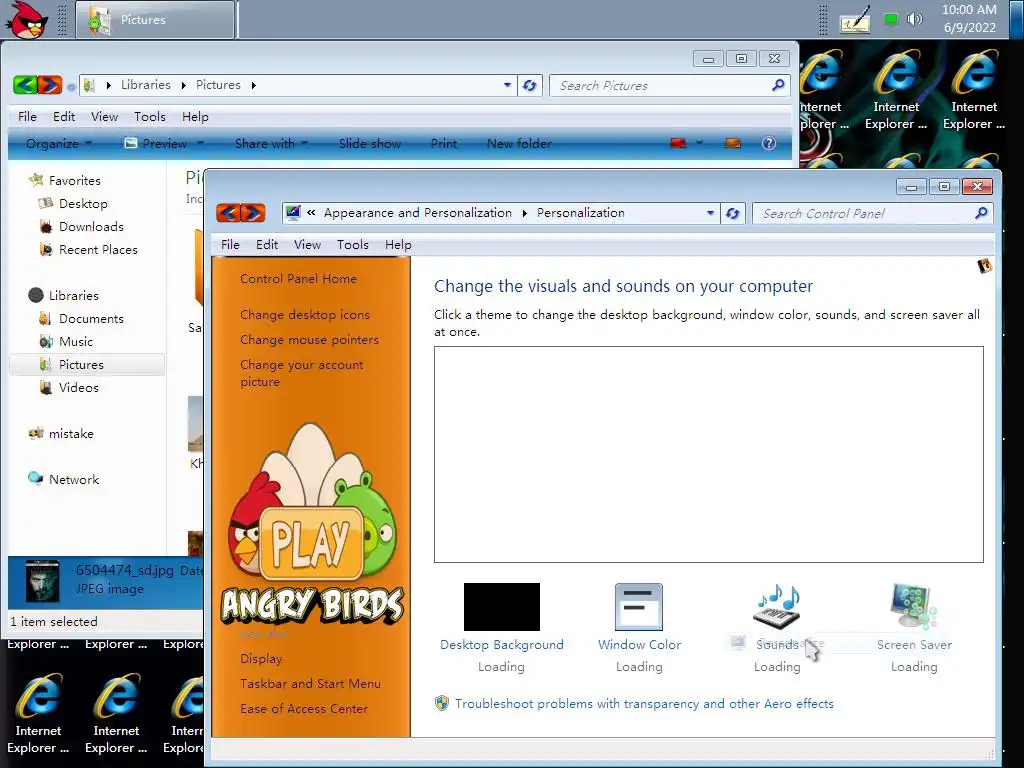Open the Sounds settings icon
This screenshot has width=1024, height=768.
coord(776,607)
